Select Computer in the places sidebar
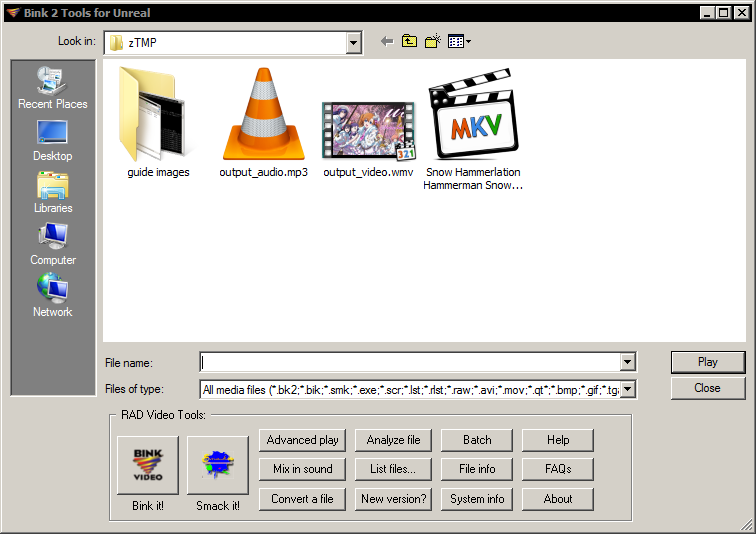756x534 pixels. [x=53, y=244]
